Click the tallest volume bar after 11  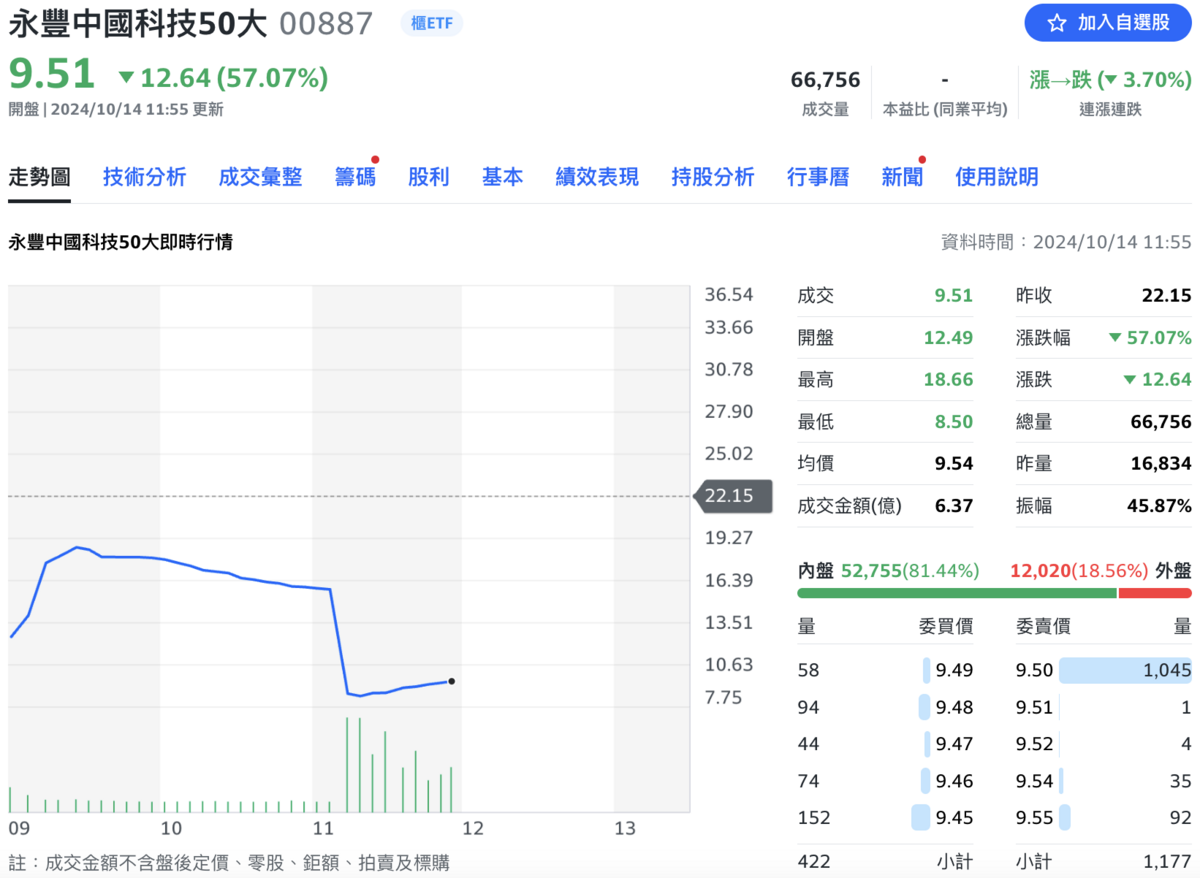pos(347,765)
